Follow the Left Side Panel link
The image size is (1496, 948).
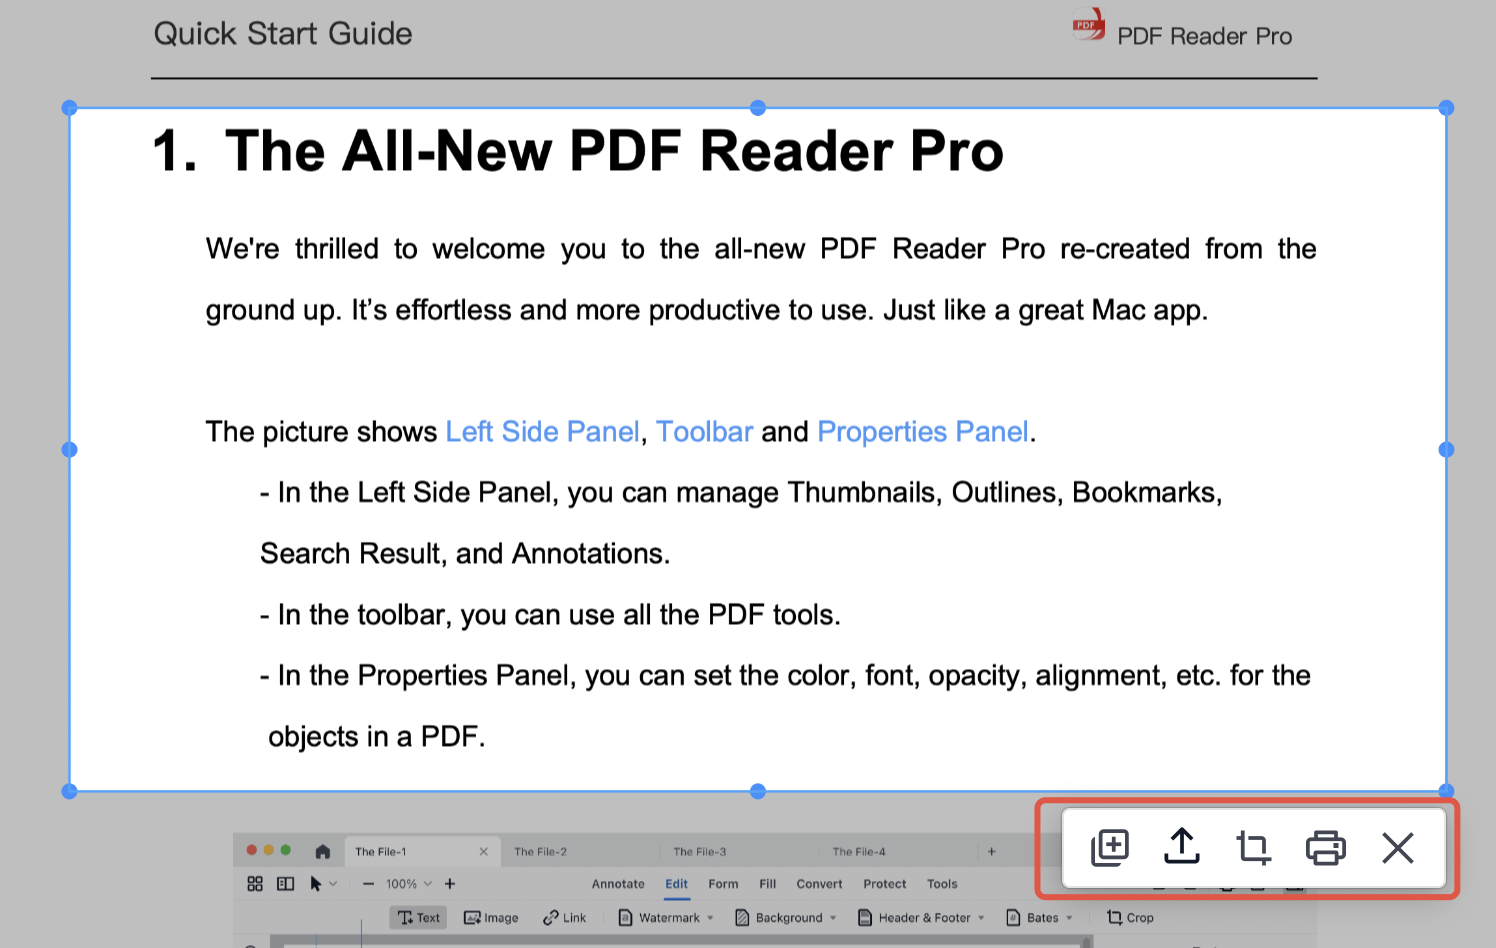542,432
